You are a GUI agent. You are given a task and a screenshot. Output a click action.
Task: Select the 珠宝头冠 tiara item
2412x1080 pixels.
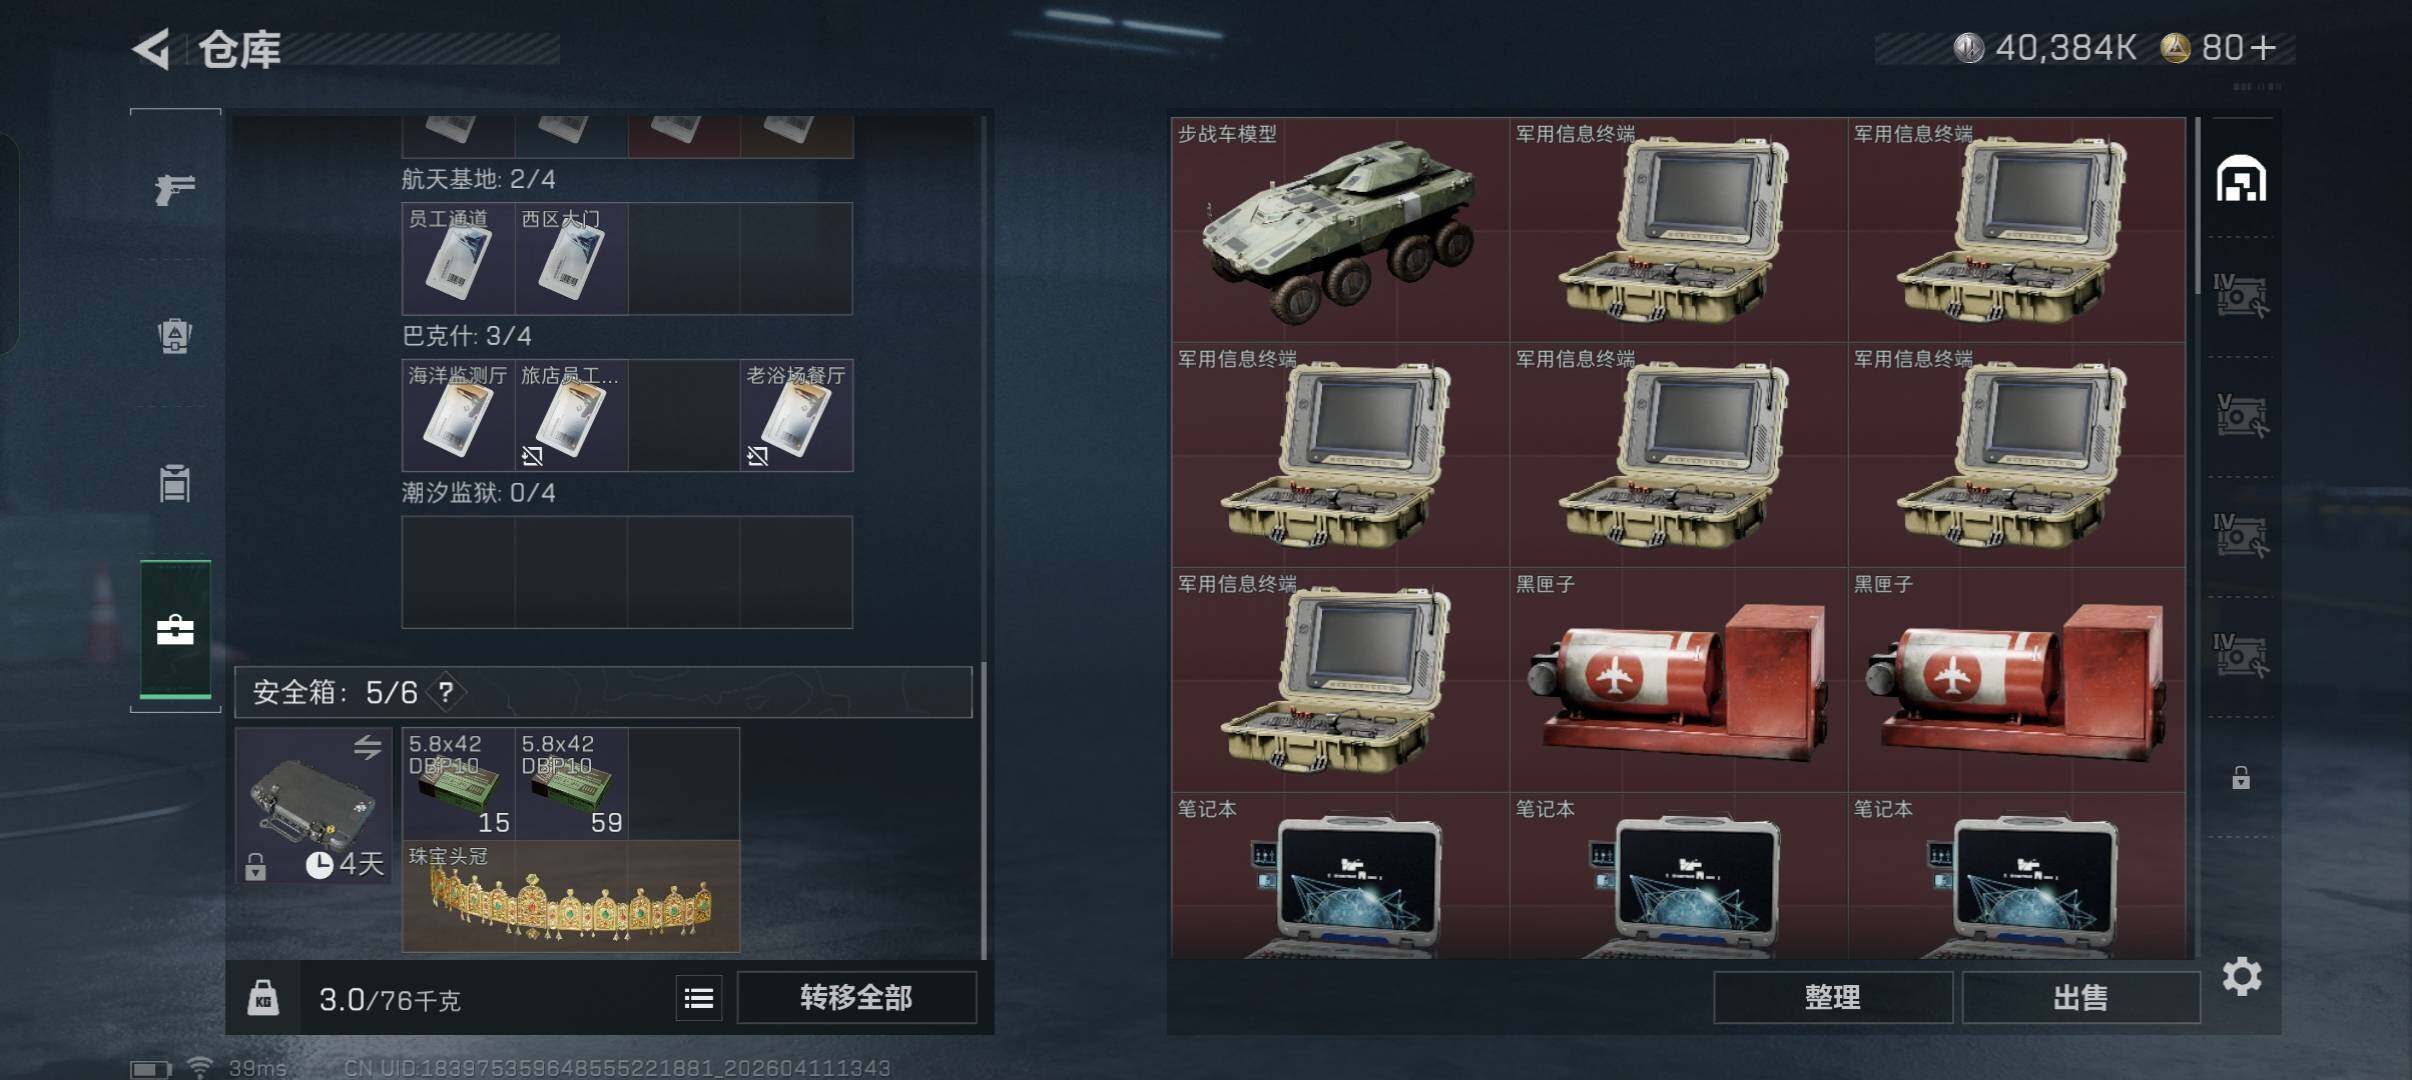click(571, 896)
